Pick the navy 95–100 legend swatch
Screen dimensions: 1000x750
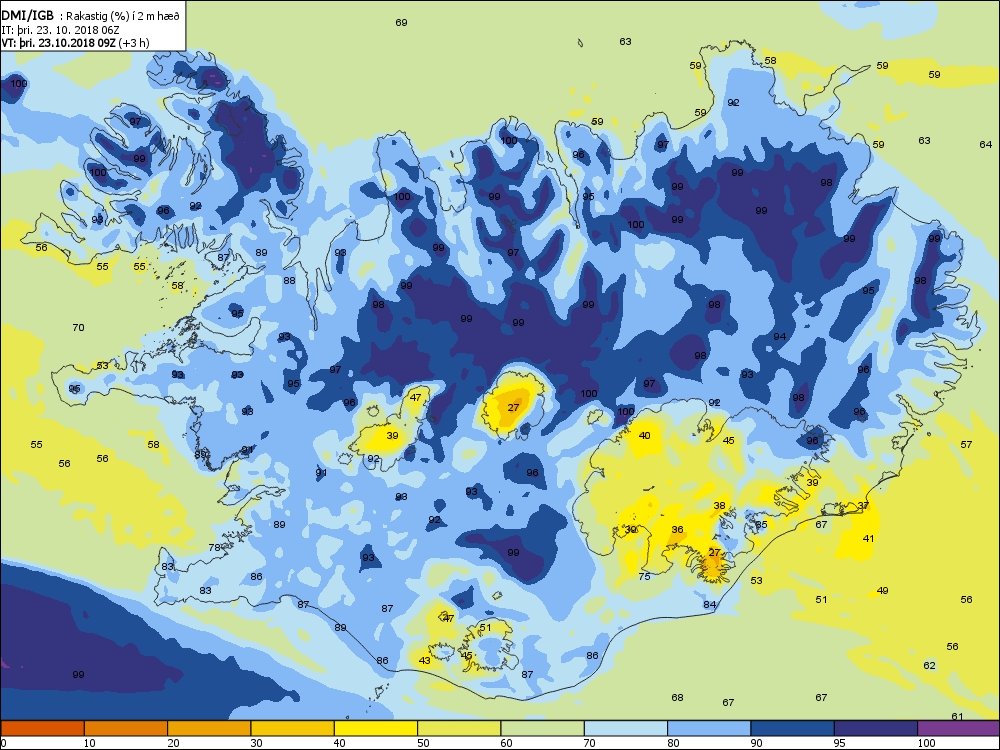tap(876, 728)
